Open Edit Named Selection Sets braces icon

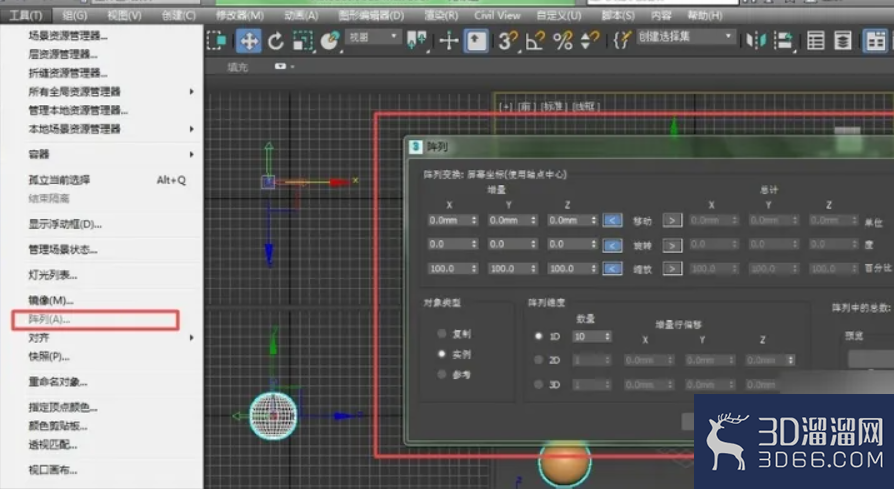click(x=621, y=40)
